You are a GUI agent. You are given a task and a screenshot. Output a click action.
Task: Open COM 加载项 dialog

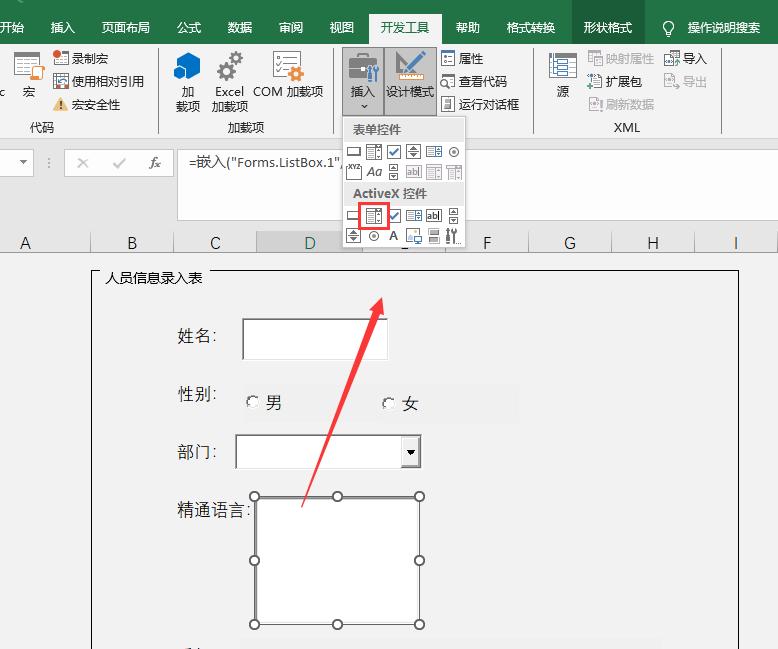point(288,74)
